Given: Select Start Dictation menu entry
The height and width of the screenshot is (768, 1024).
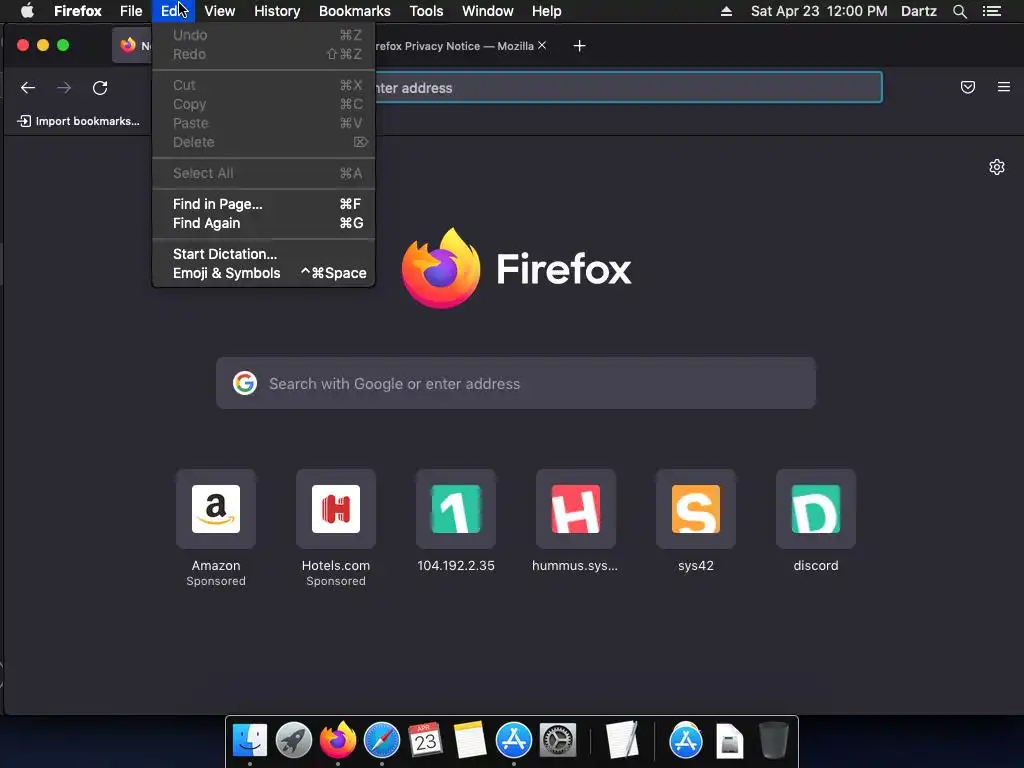Looking at the screenshot, I should pyautogui.click(x=264, y=254).
